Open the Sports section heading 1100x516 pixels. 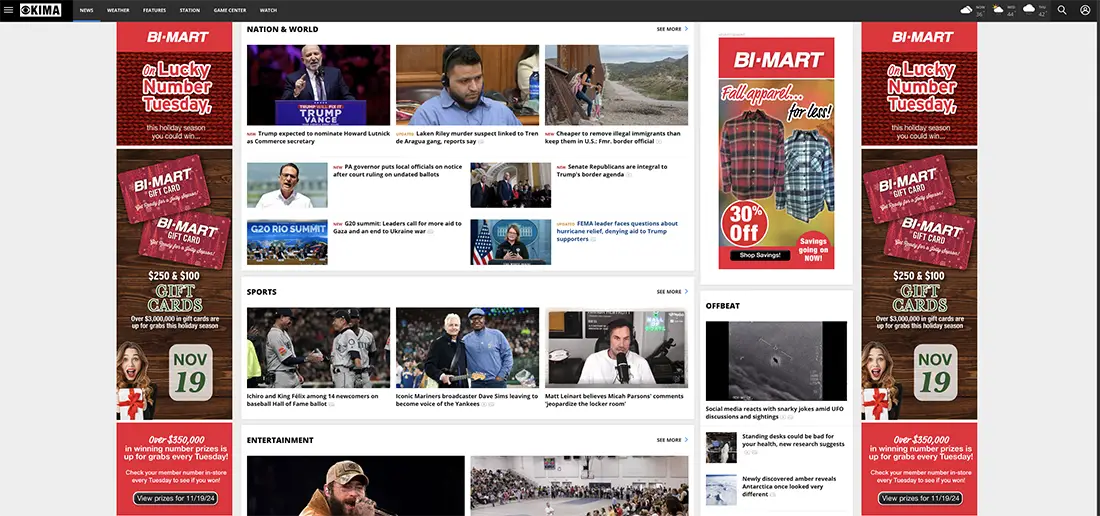(x=262, y=292)
